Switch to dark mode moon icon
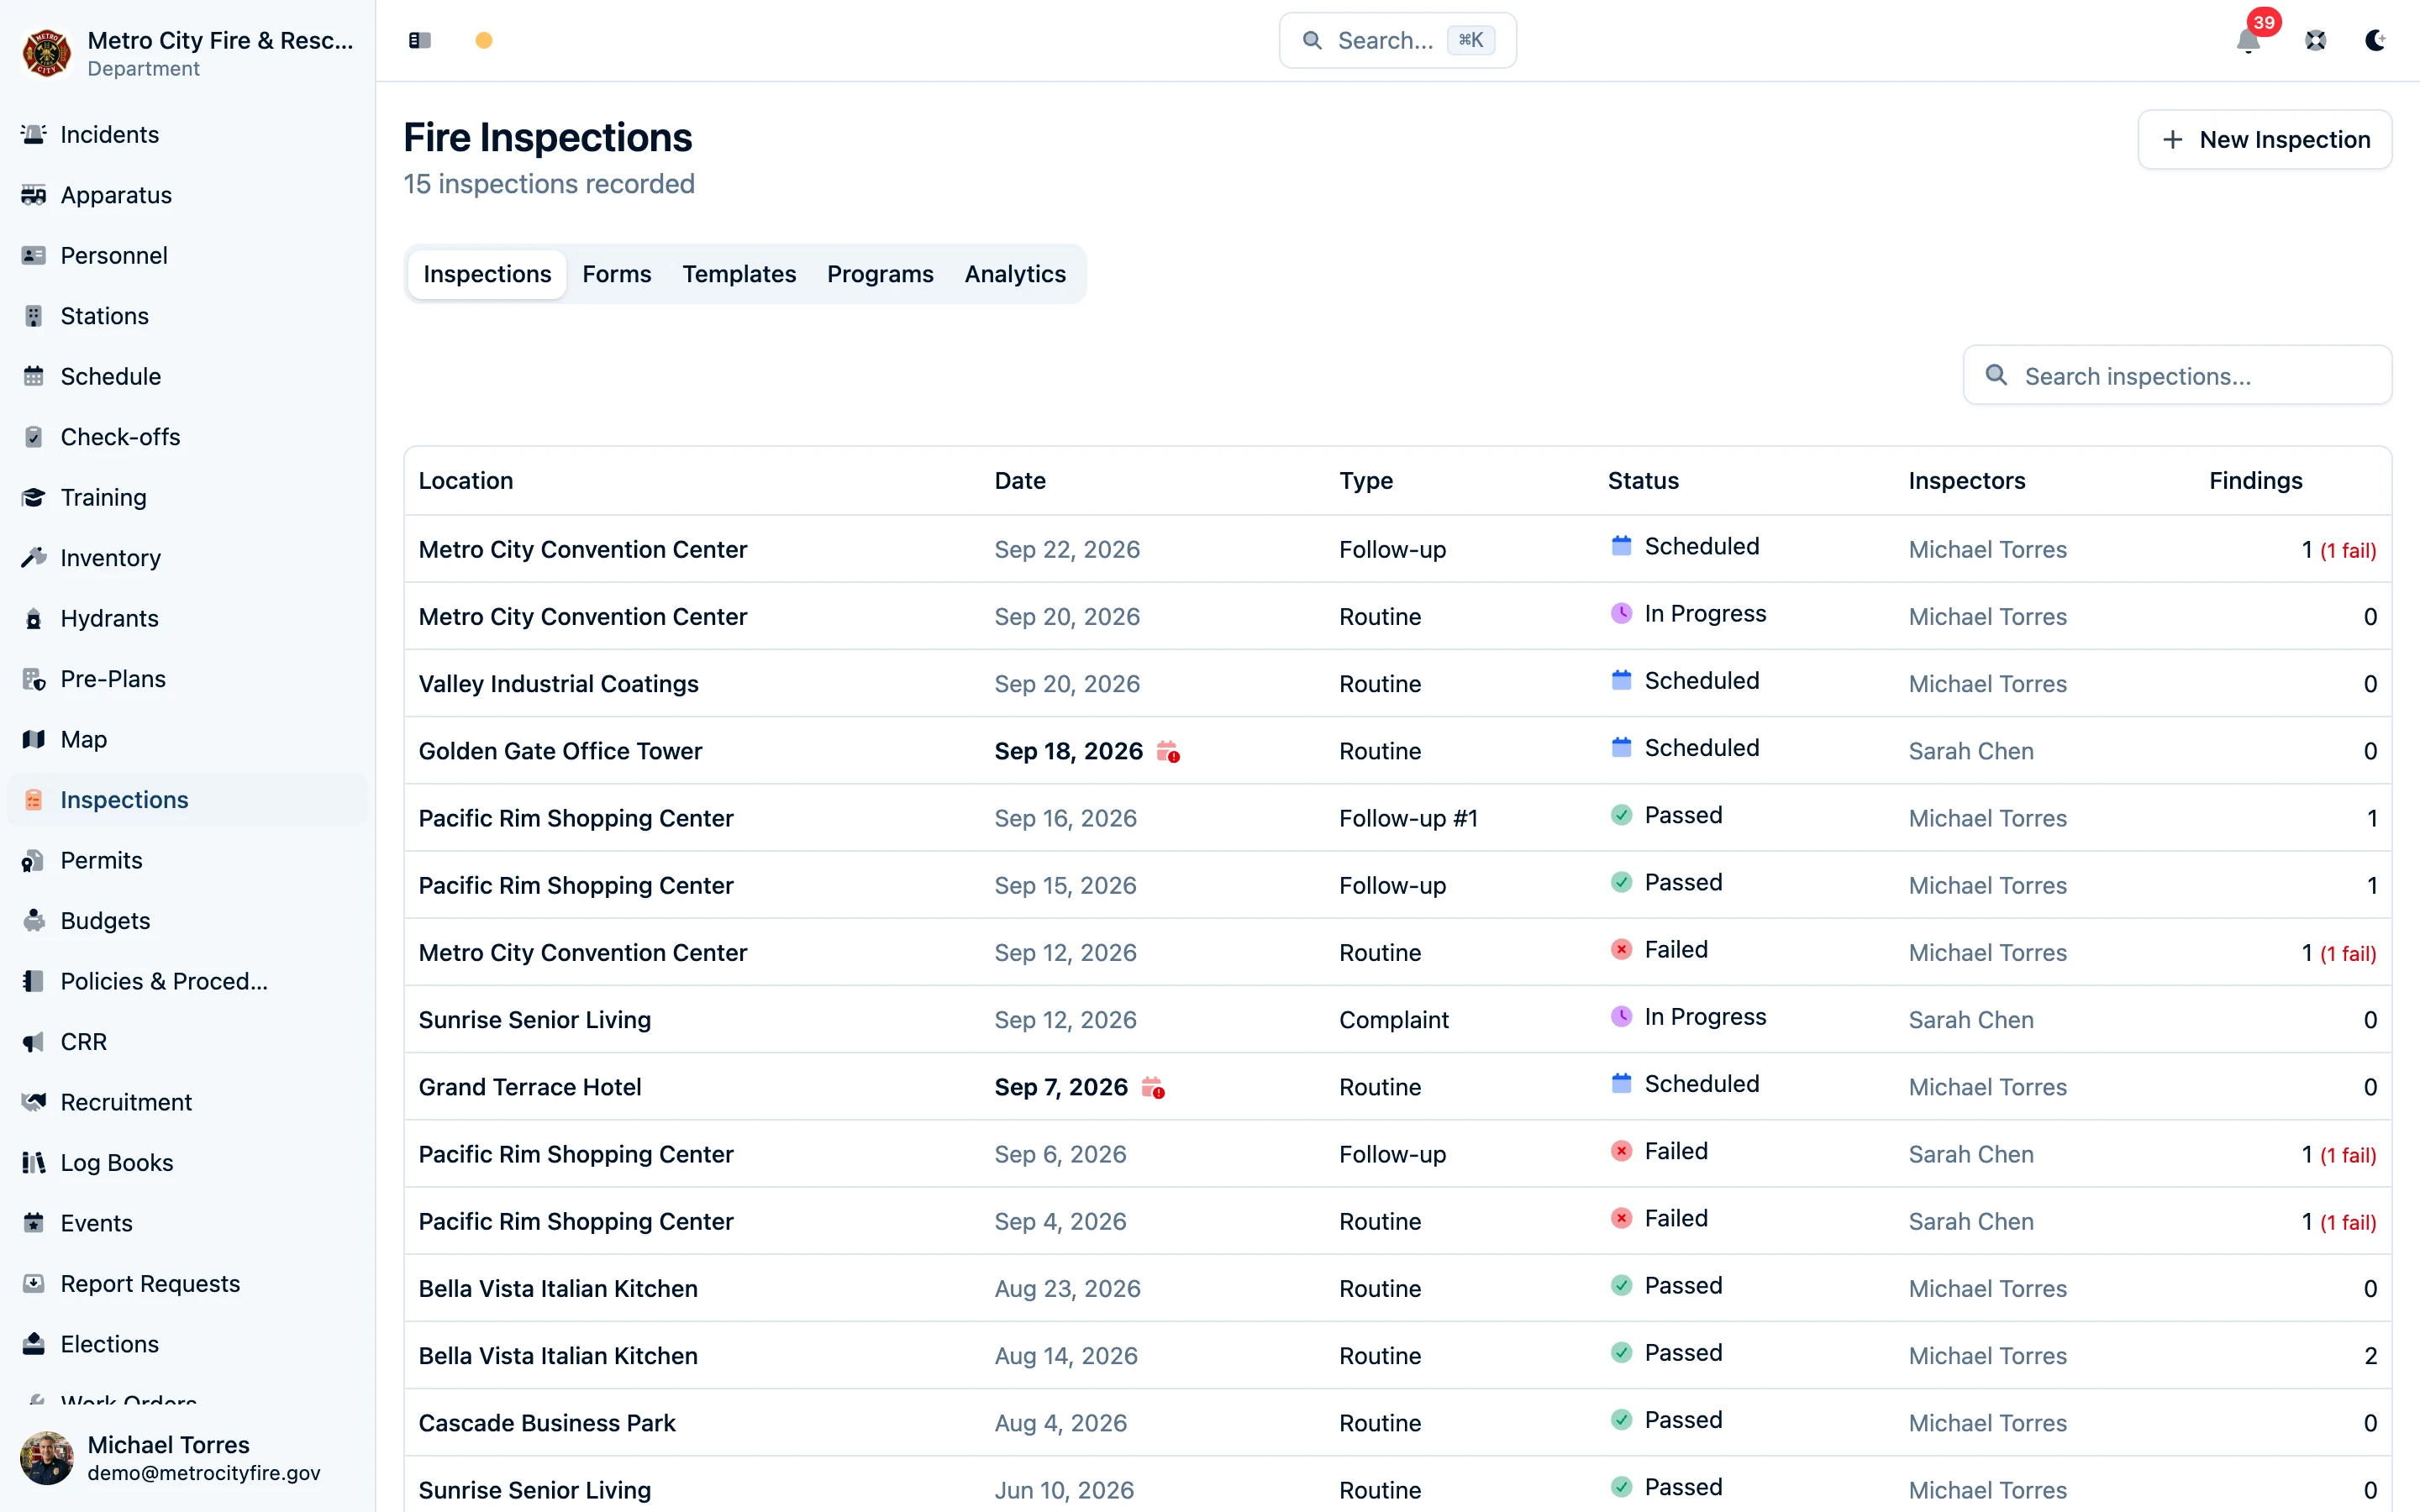 pos(2375,40)
